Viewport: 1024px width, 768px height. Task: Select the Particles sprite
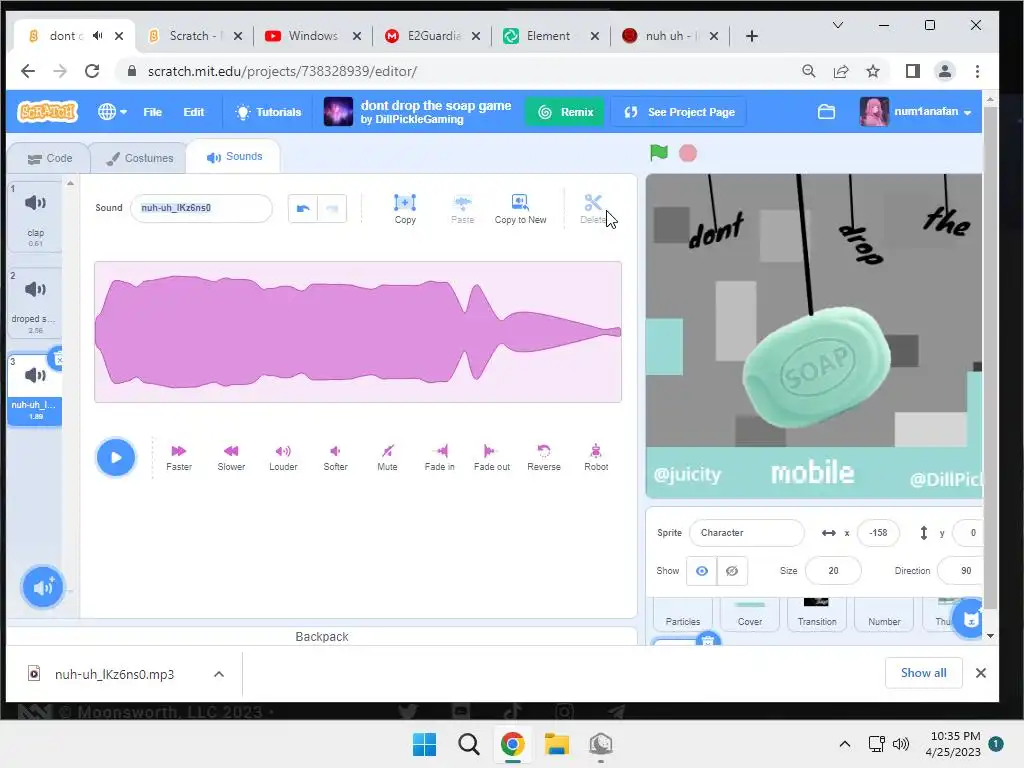tap(682, 614)
